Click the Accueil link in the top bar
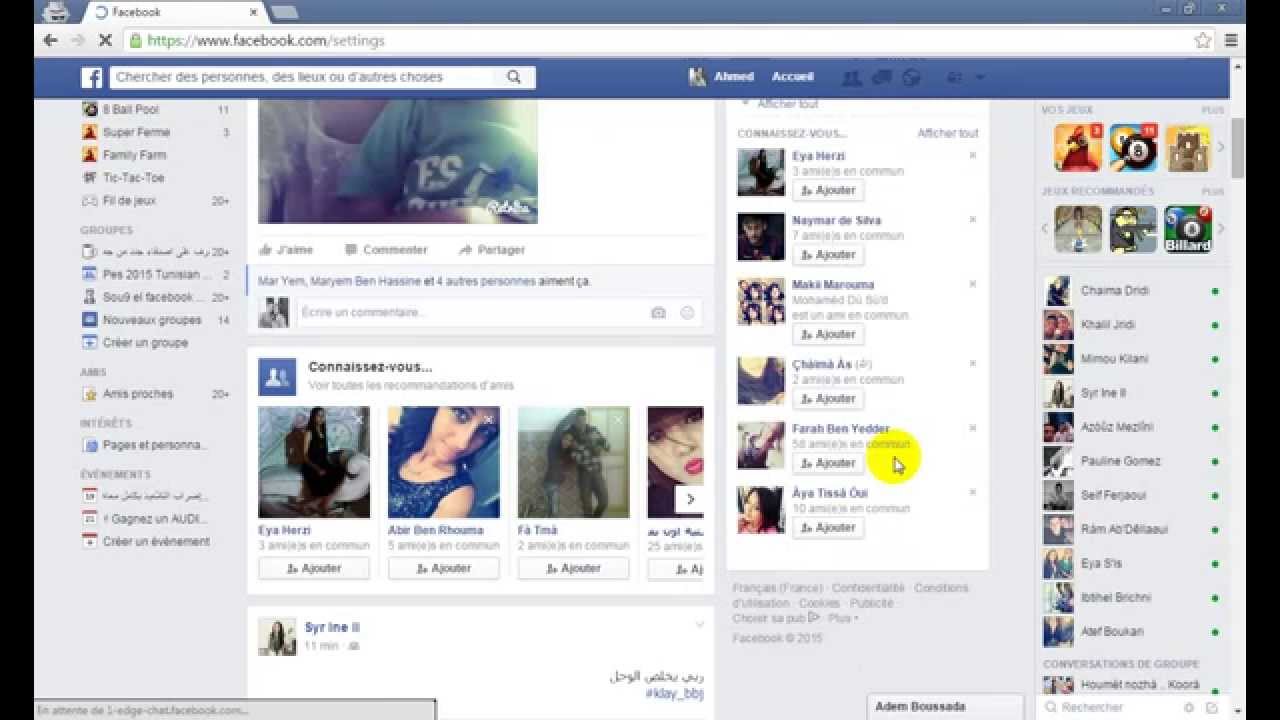 coord(793,77)
